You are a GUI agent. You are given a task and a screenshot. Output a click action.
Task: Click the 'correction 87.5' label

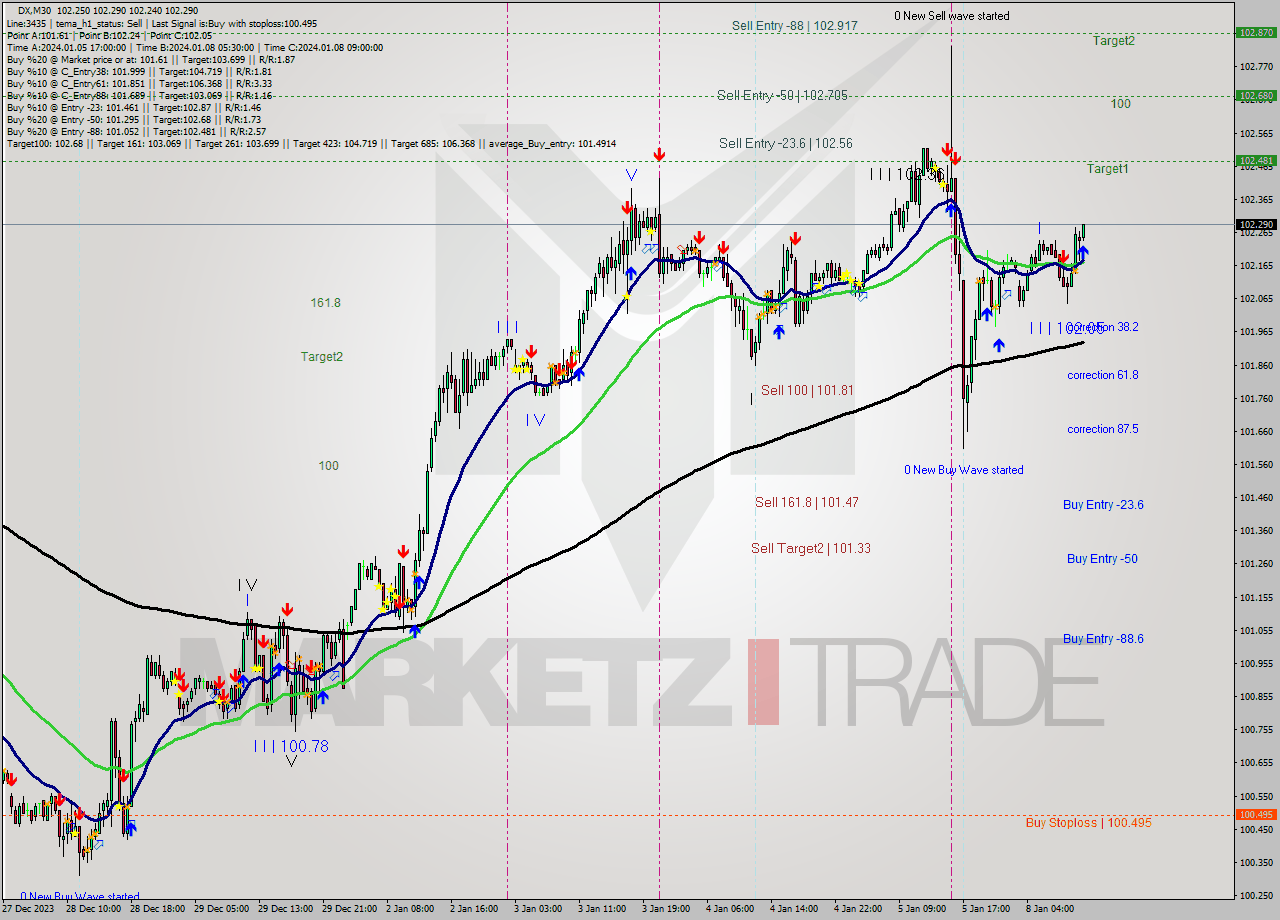click(x=1103, y=429)
